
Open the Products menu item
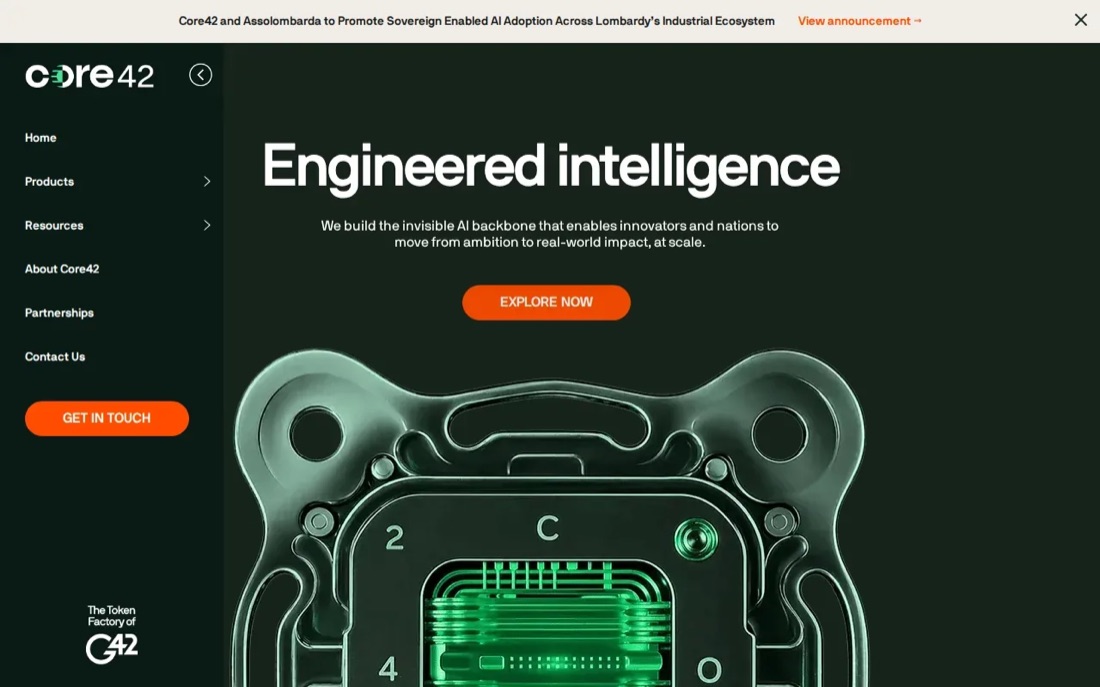49,182
